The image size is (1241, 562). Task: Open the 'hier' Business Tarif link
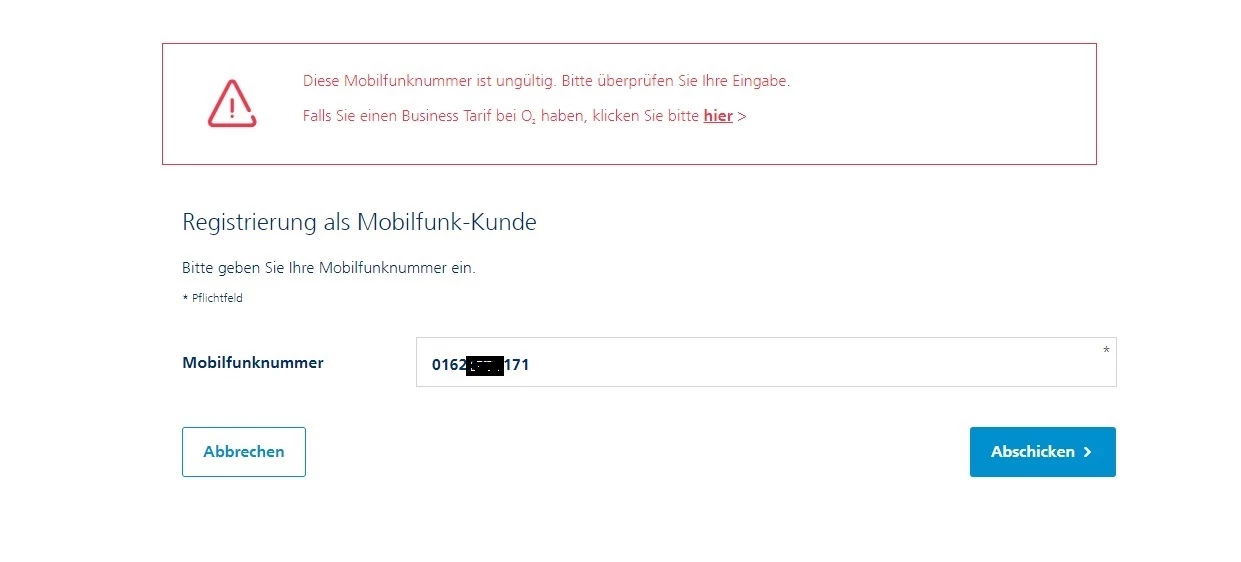pos(718,116)
